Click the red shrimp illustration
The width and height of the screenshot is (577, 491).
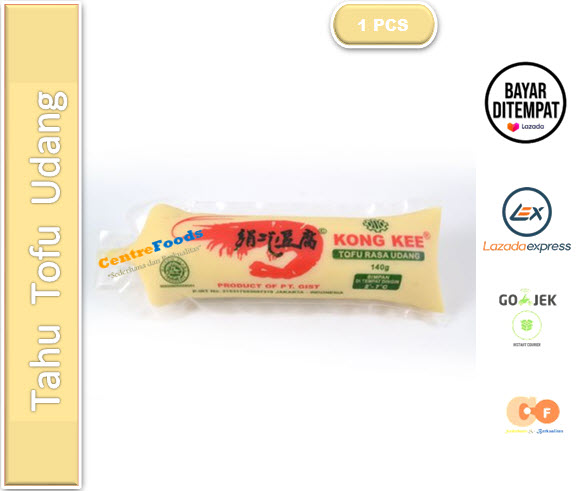point(250,245)
